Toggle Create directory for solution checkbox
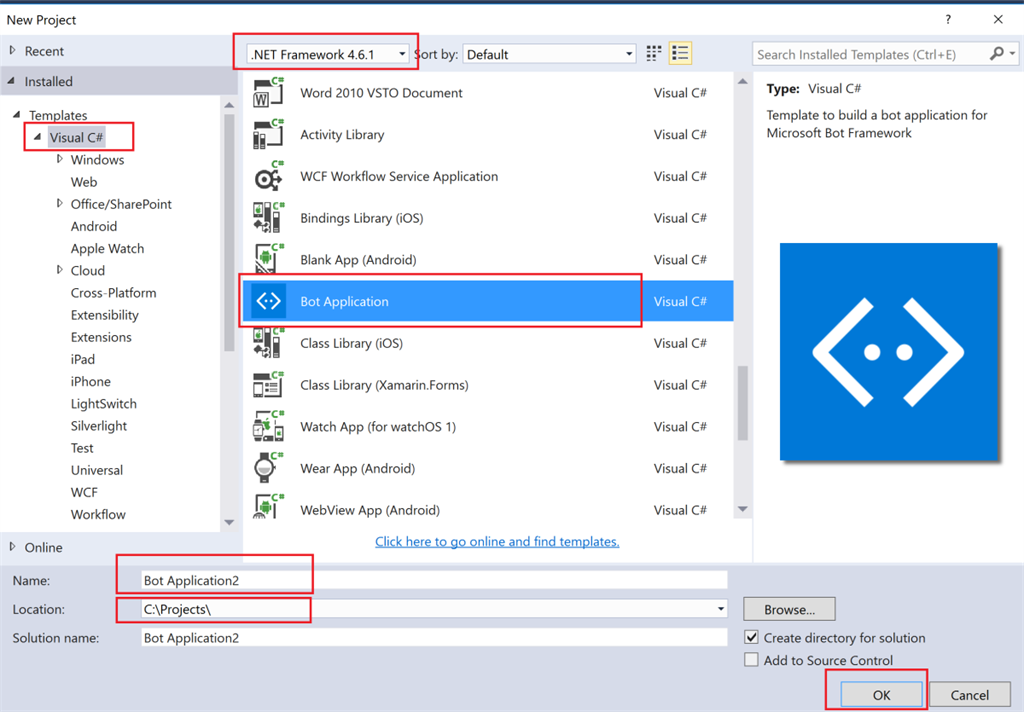The width and height of the screenshot is (1024, 712). point(752,638)
